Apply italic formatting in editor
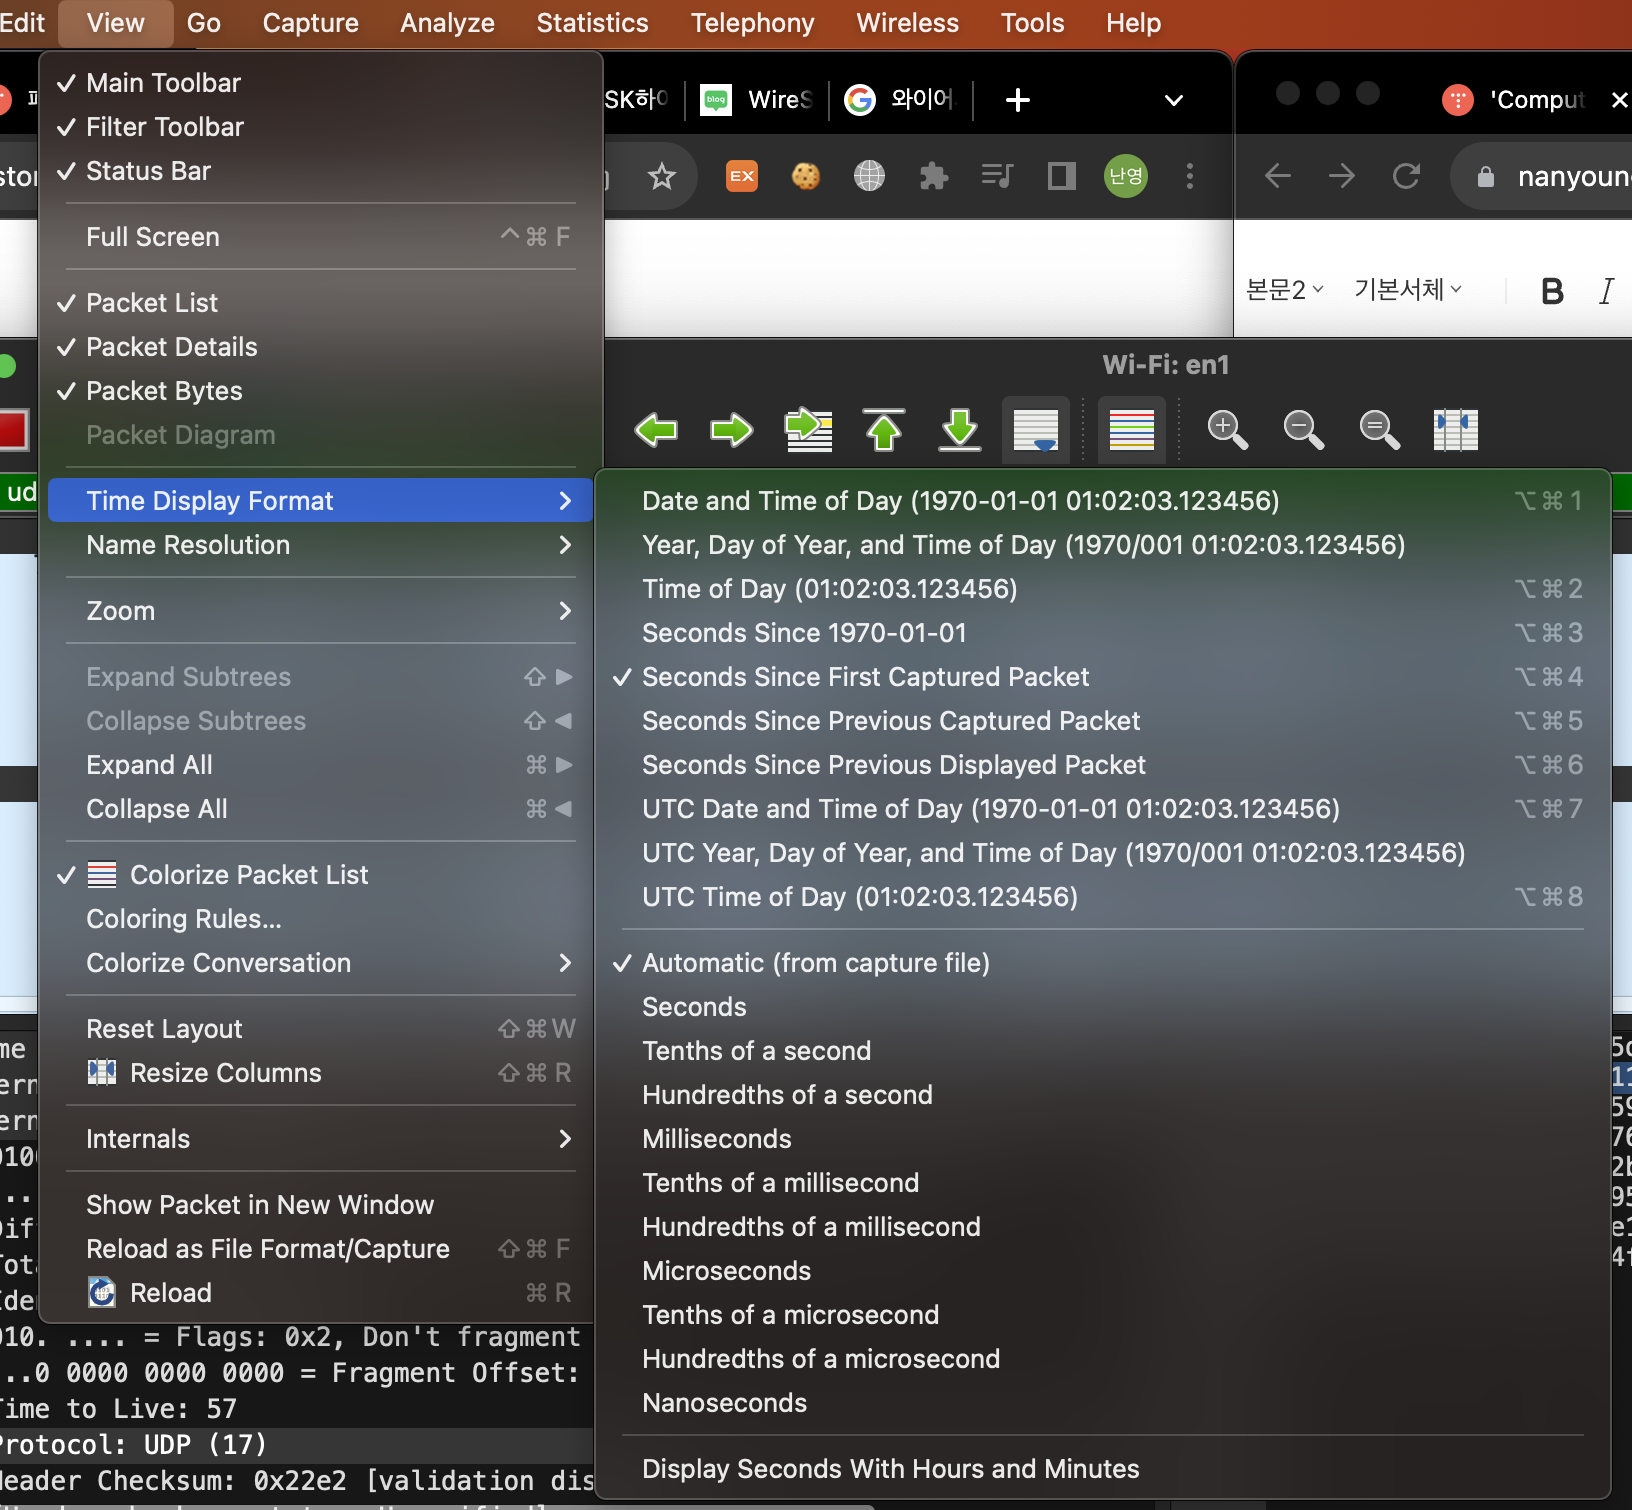The image size is (1632, 1510). pos(1606,291)
